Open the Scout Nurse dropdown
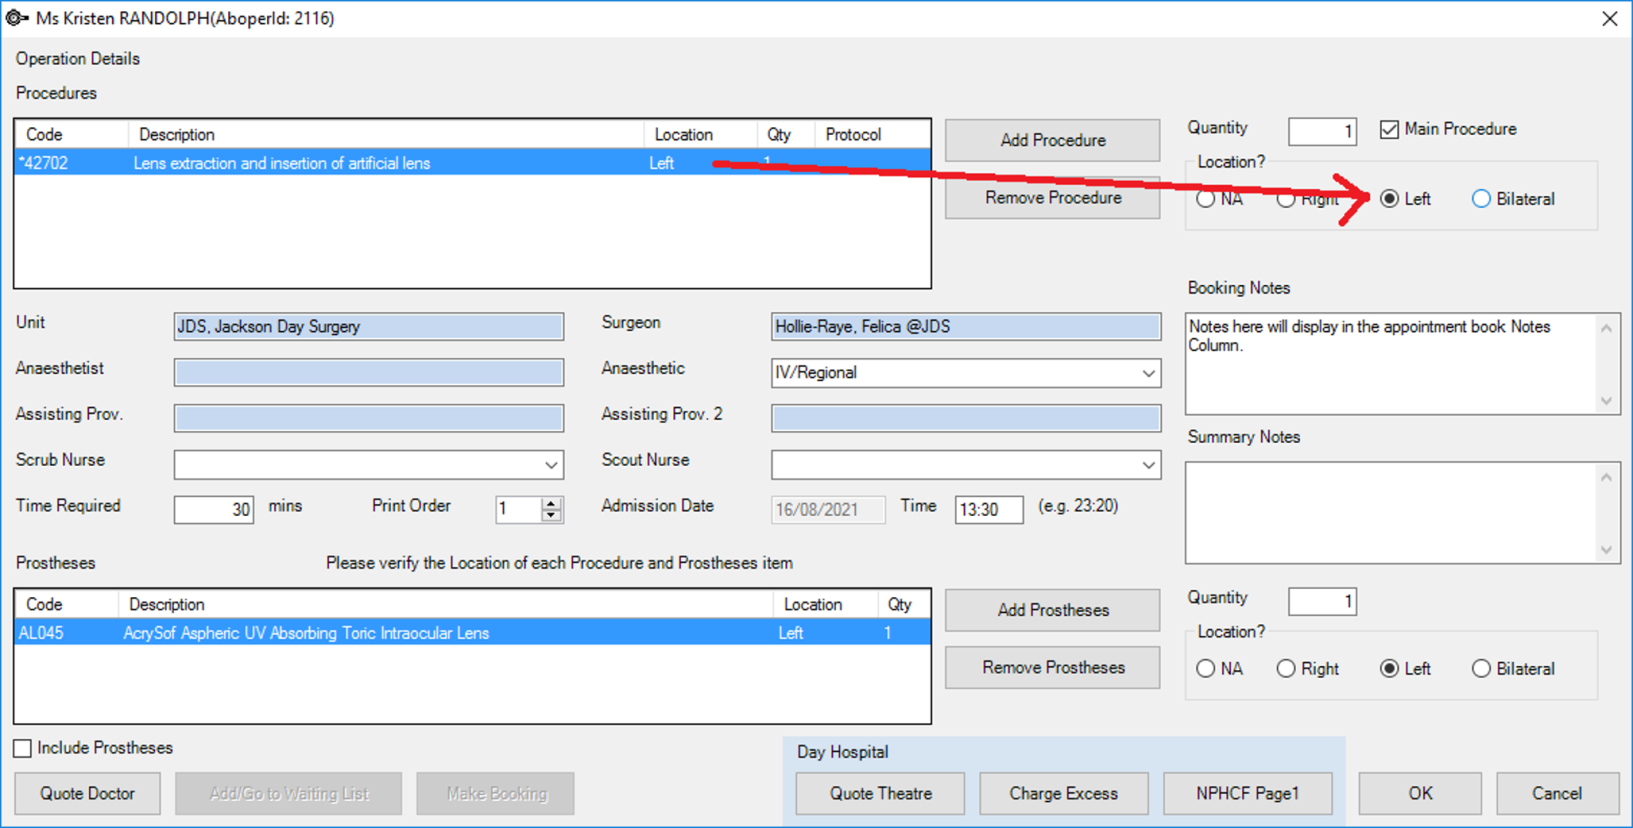 (x=1148, y=465)
